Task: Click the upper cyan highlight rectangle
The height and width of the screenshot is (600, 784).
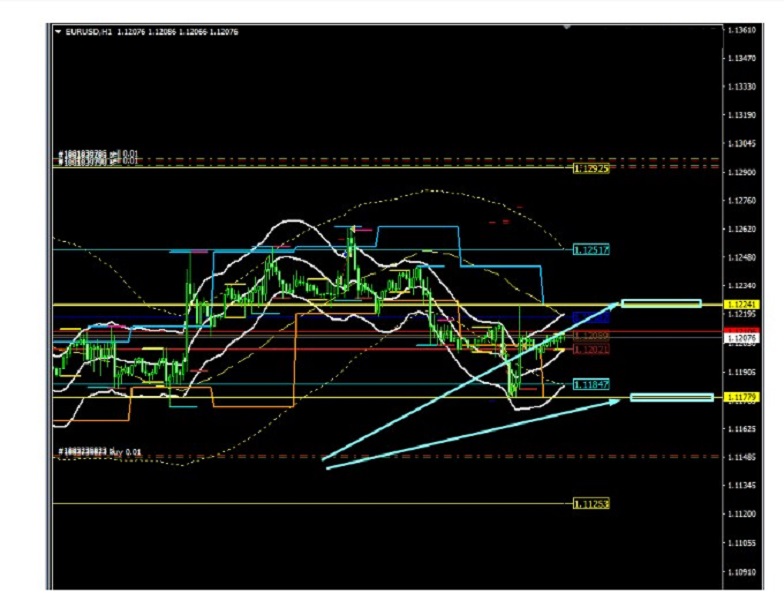Action: pos(661,303)
